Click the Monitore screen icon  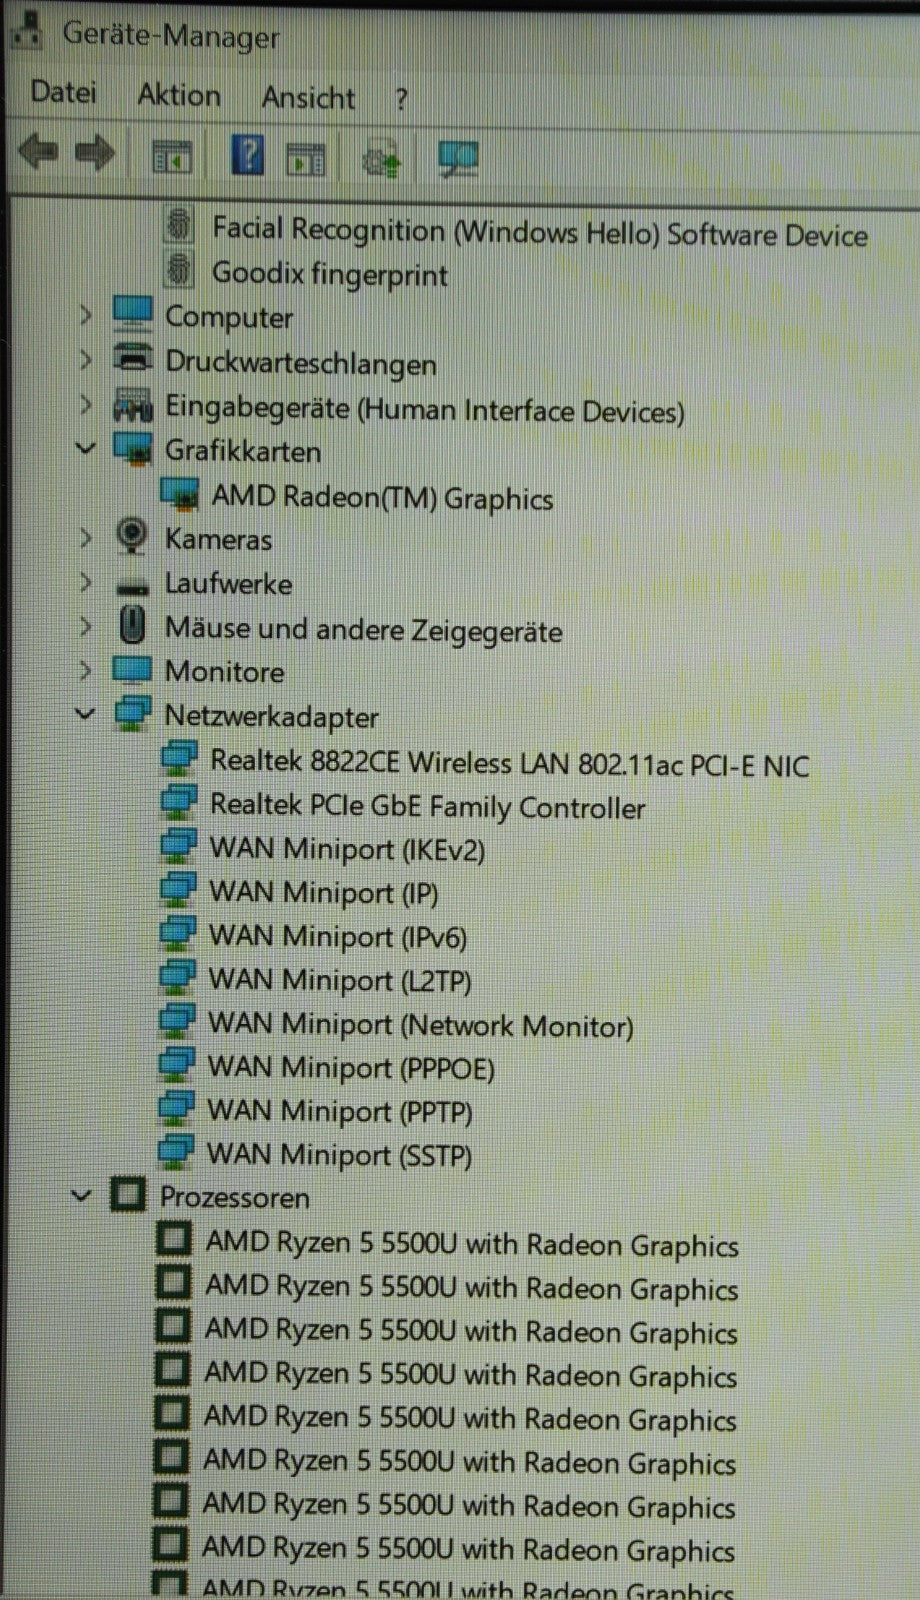pos(132,669)
